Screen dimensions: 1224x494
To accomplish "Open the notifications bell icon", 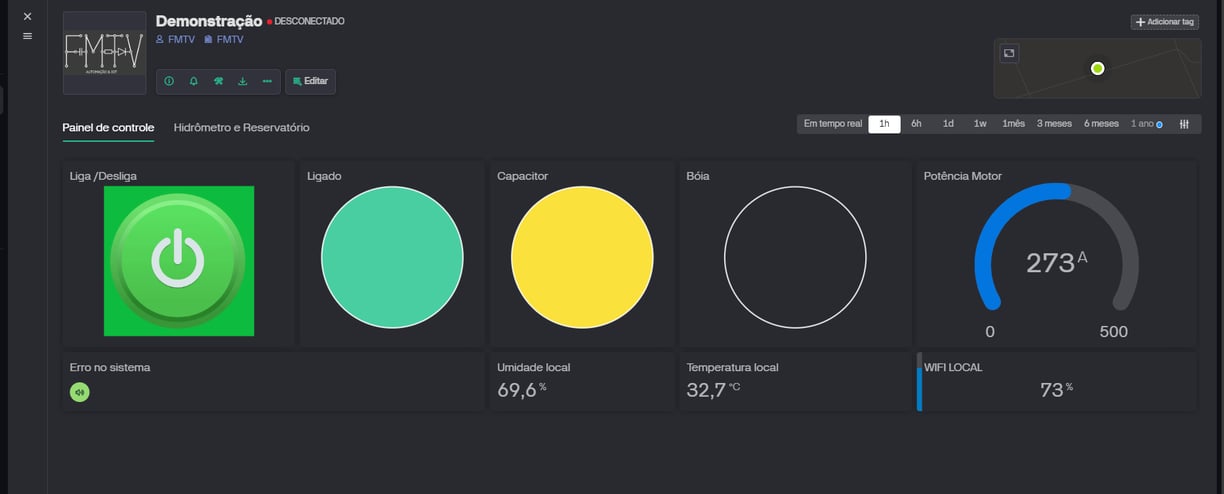I will point(193,81).
